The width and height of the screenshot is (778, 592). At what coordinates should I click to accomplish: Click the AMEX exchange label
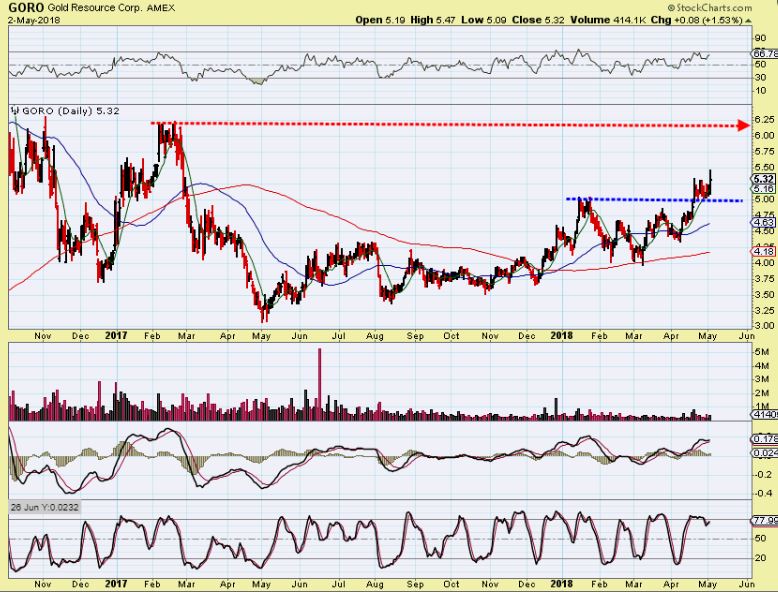[x=161, y=8]
